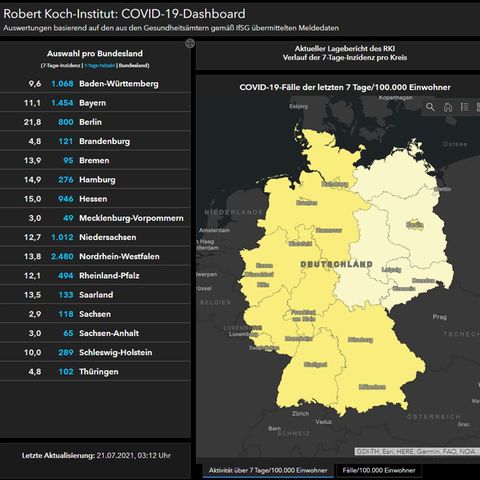Open Aktueller Lagebericht des RKI link
Image resolution: width=480 pixels, height=480 pixels.
point(345,49)
